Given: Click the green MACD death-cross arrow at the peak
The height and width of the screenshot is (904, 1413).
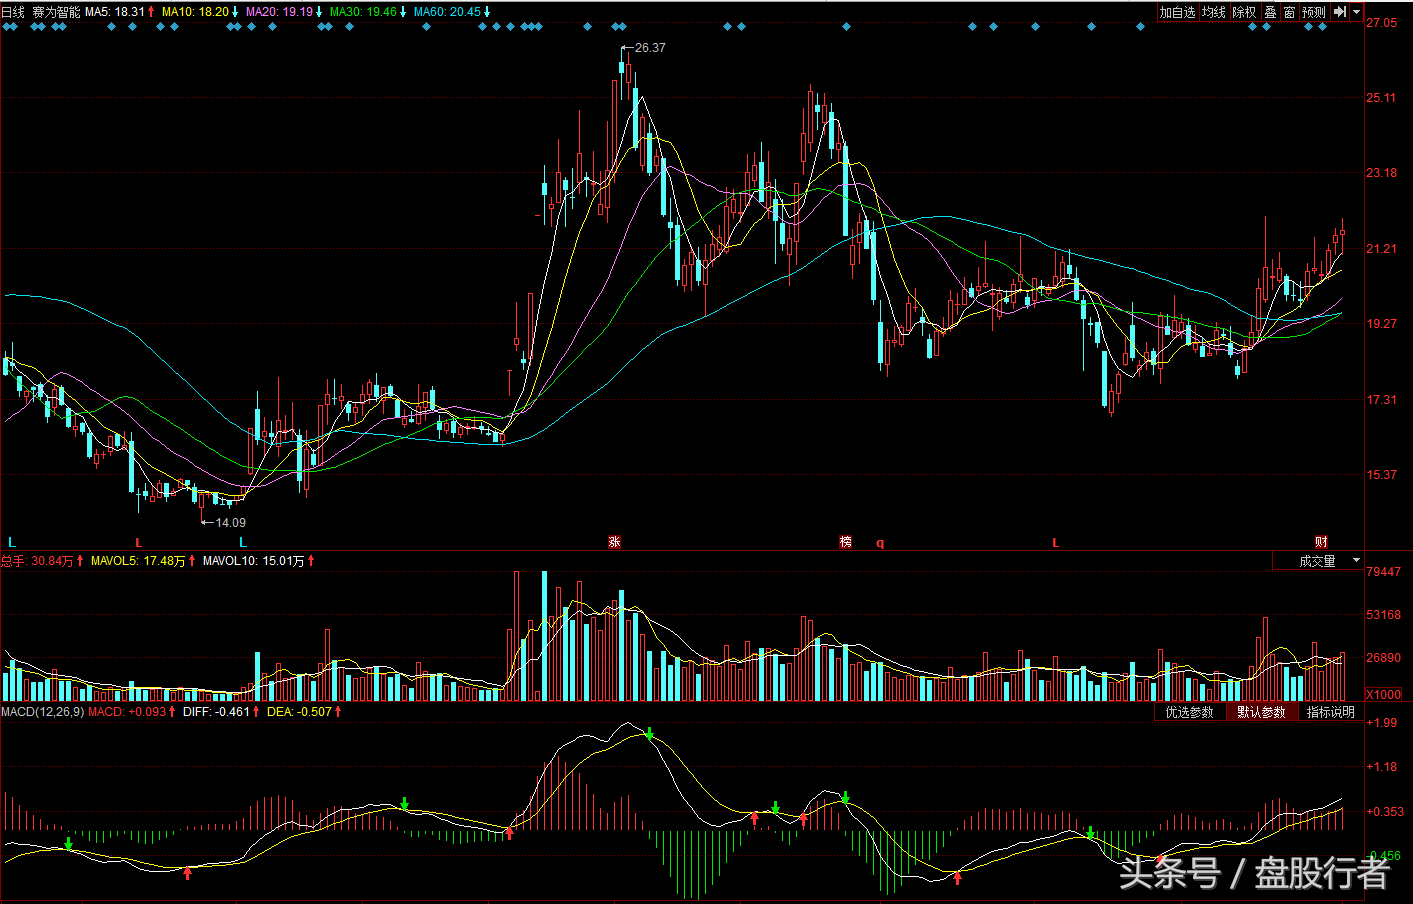Looking at the screenshot, I should point(649,734).
